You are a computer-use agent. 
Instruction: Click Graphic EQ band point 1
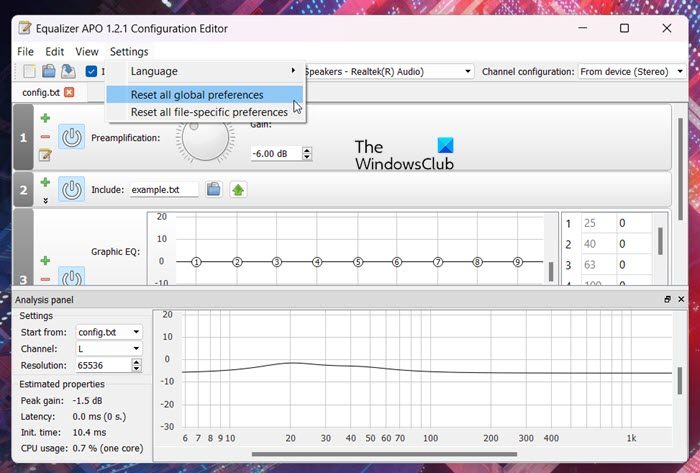[196, 262]
